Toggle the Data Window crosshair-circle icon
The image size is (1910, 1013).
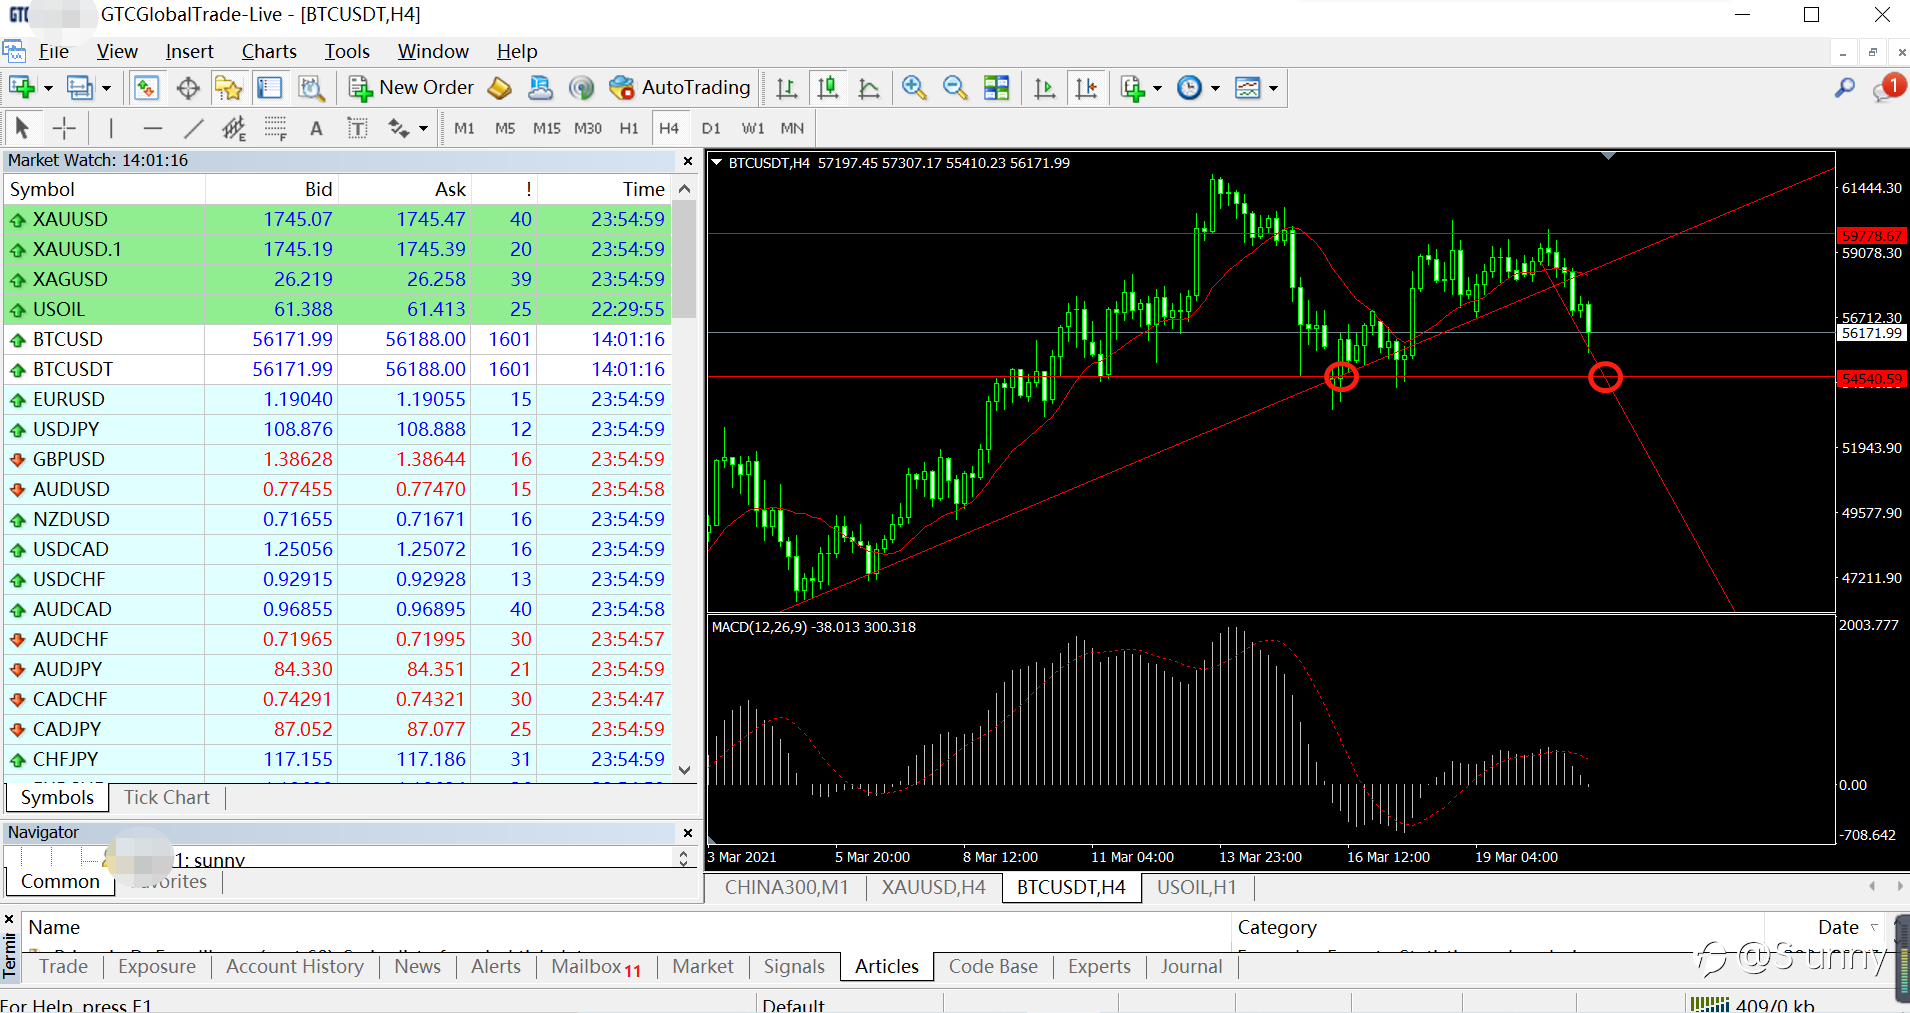click(188, 88)
